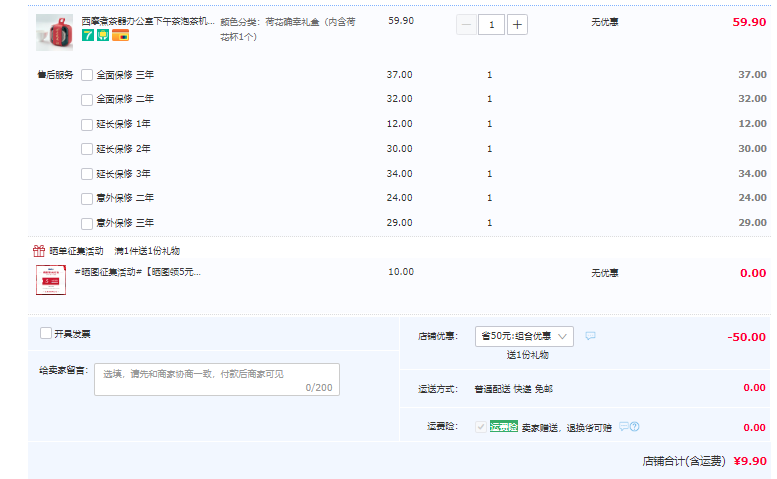Screen dimensions: 777x479
Task: Click the 32.00 unit price for 全面保修 二年
Action: pyautogui.click(x=399, y=99)
